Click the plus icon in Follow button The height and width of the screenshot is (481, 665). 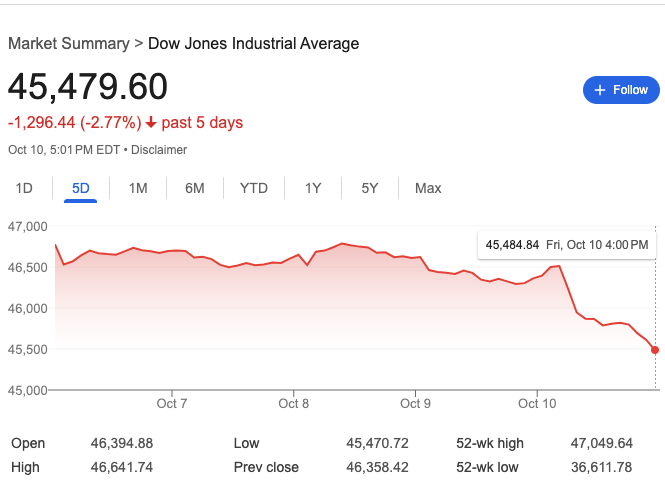[600, 90]
